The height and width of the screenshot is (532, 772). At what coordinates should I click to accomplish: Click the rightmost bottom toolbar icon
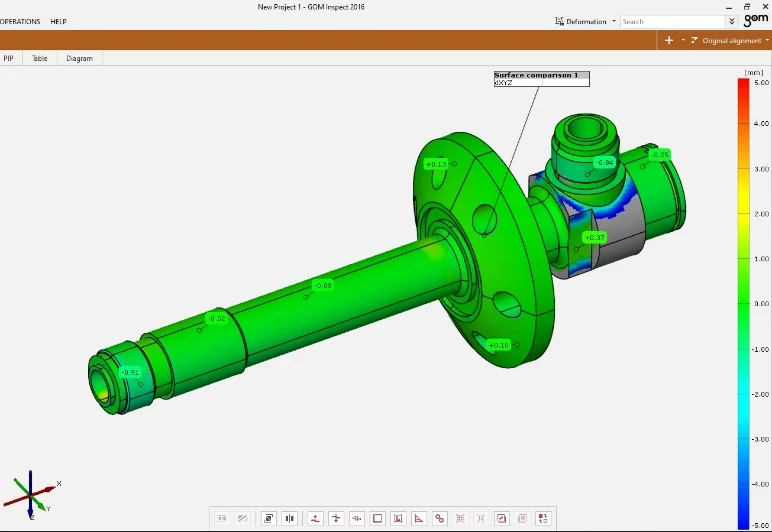[543, 518]
